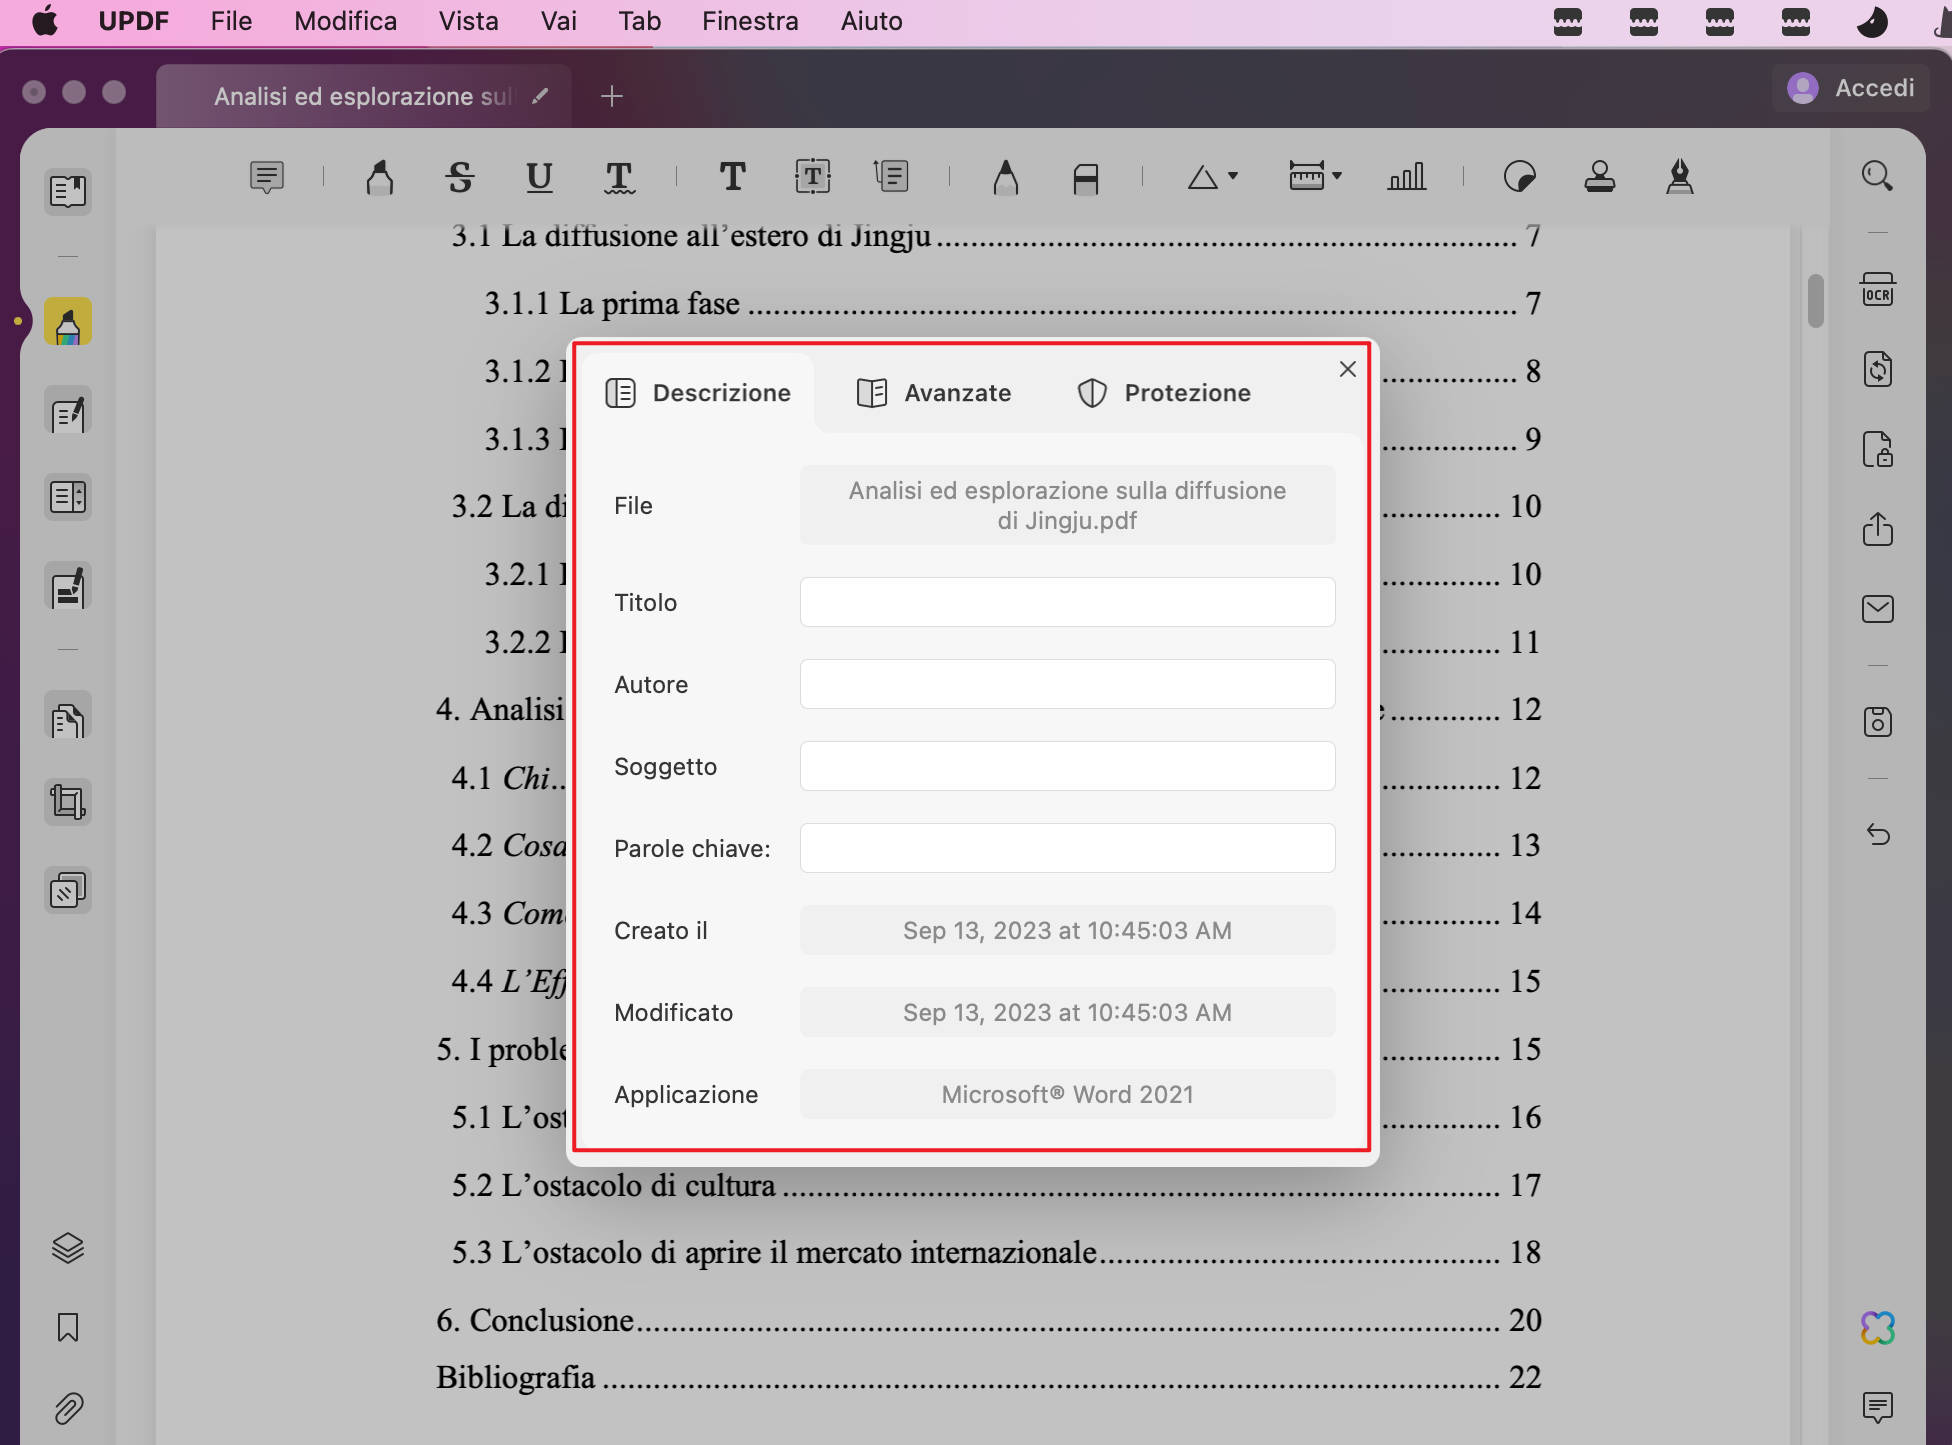Open the File menu

tap(231, 21)
